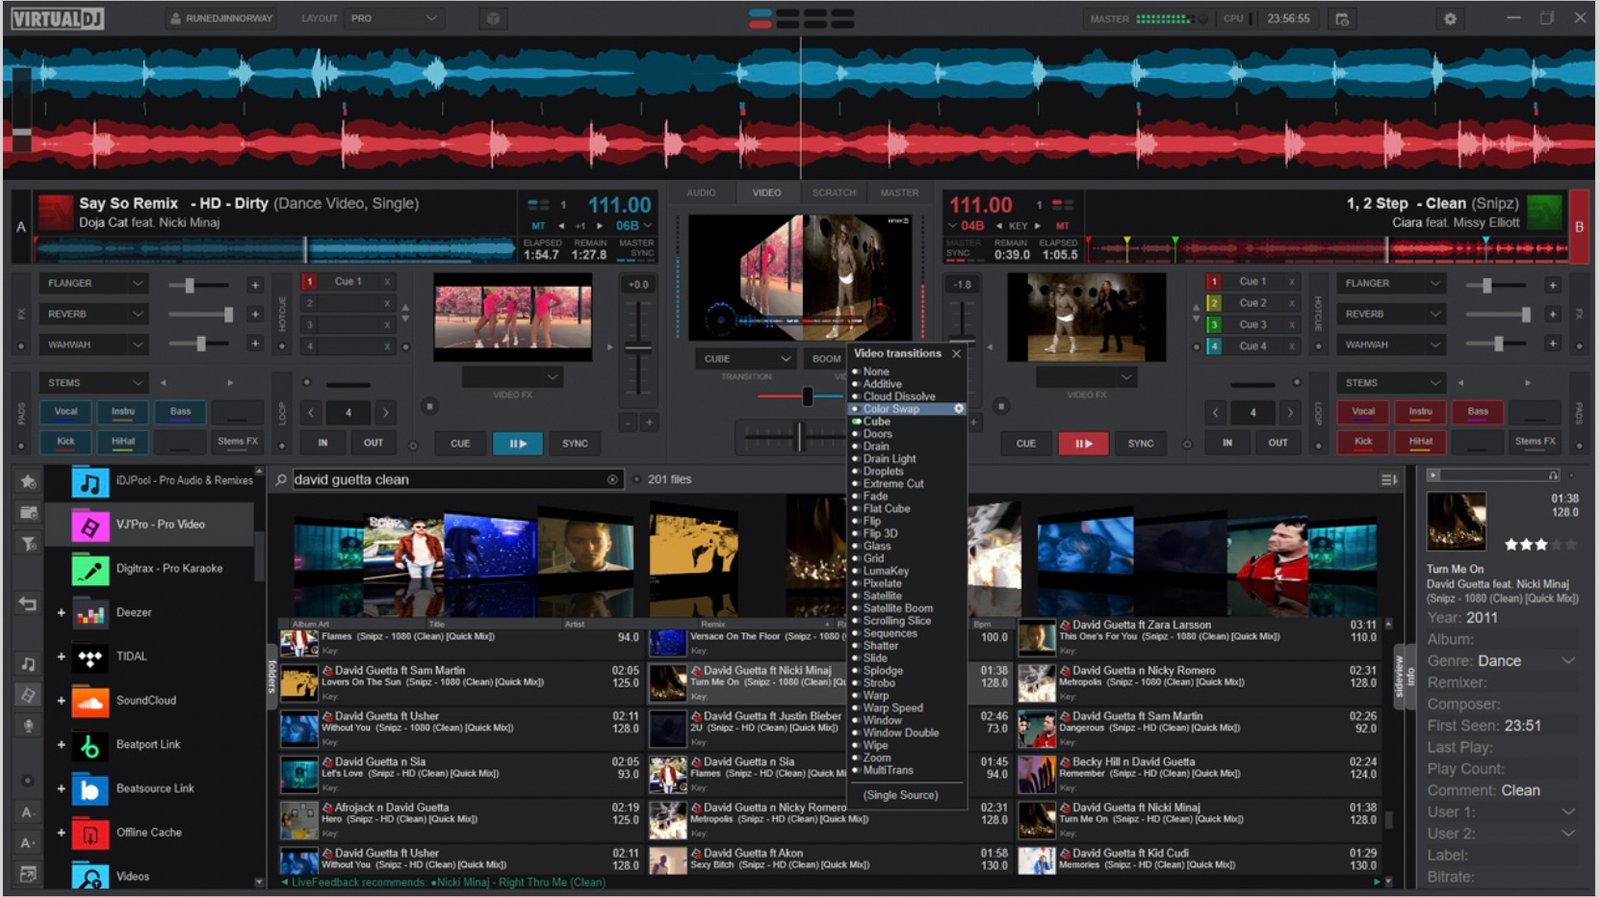The image size is (1600, 897).
Task: Show music files with the note icon
Action: 28,664
